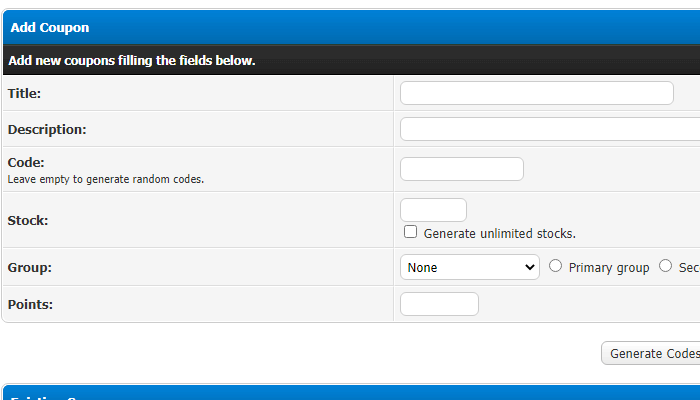The width and height of the screenshot is (700, 400).
Task: Click the 'Primary group' label text
Action: 609,268
